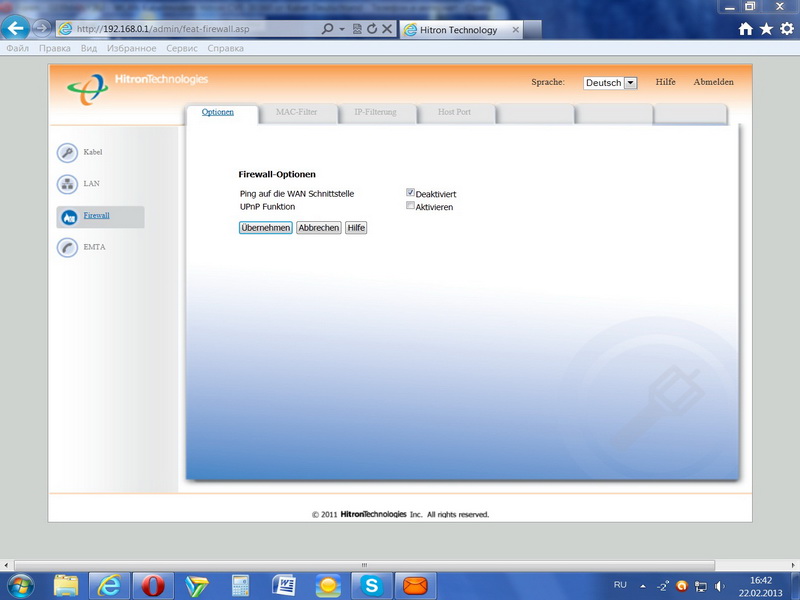This screenshot has height=600, width=800.
Task: Click the browser back arrow button
Action: [16, 29]
